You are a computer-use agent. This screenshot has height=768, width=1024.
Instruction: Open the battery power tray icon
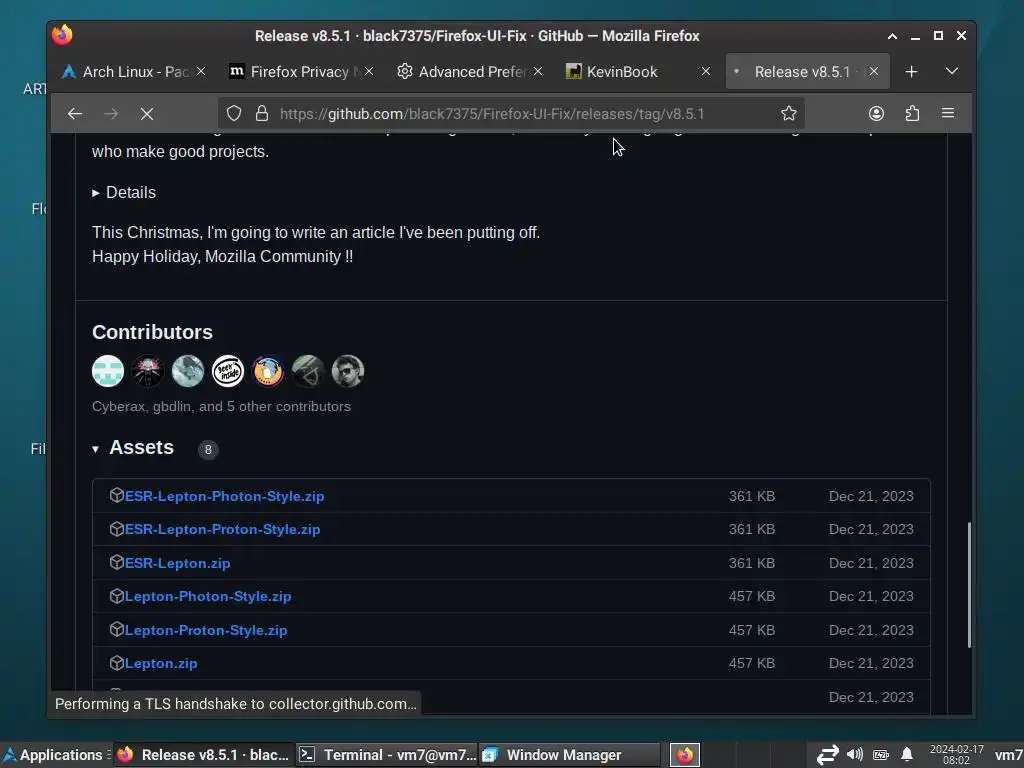(881, 755)
